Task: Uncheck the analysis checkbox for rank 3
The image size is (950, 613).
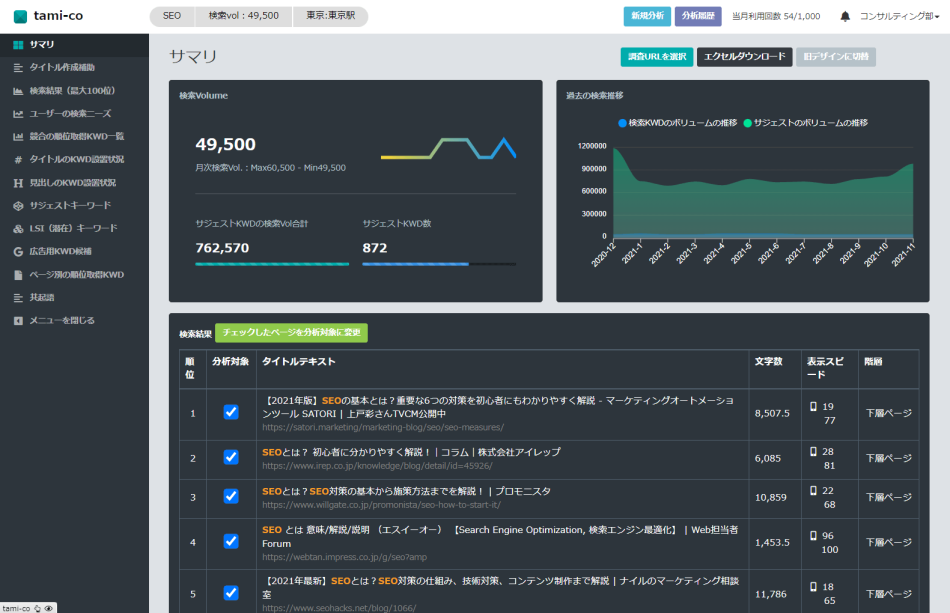Action: [x=231, y=496]
